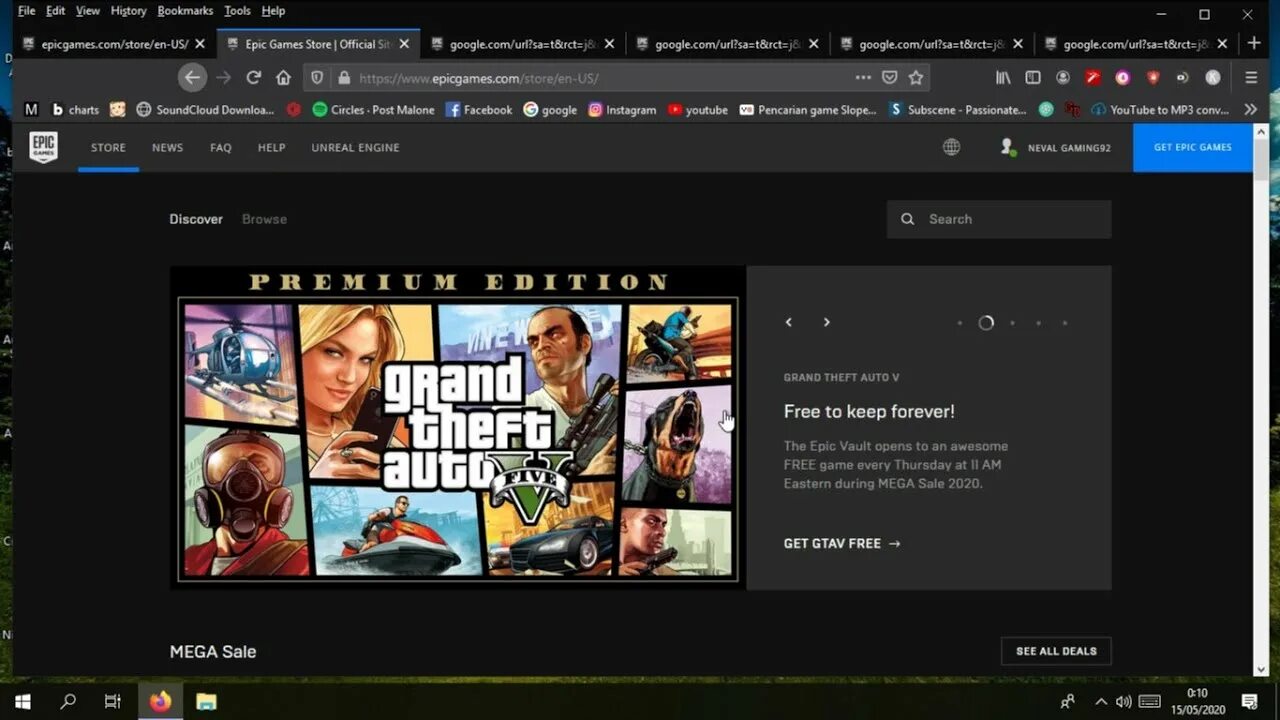Show previous carousel slide arrow

(x=788, y=322)
